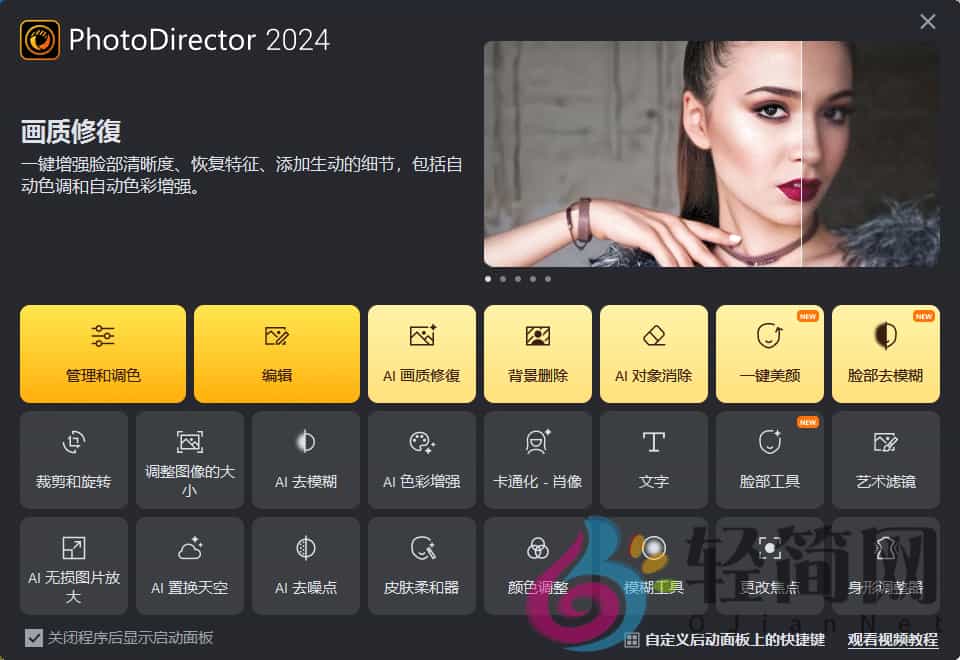Launch AI 置换天空

click(190, 566)
